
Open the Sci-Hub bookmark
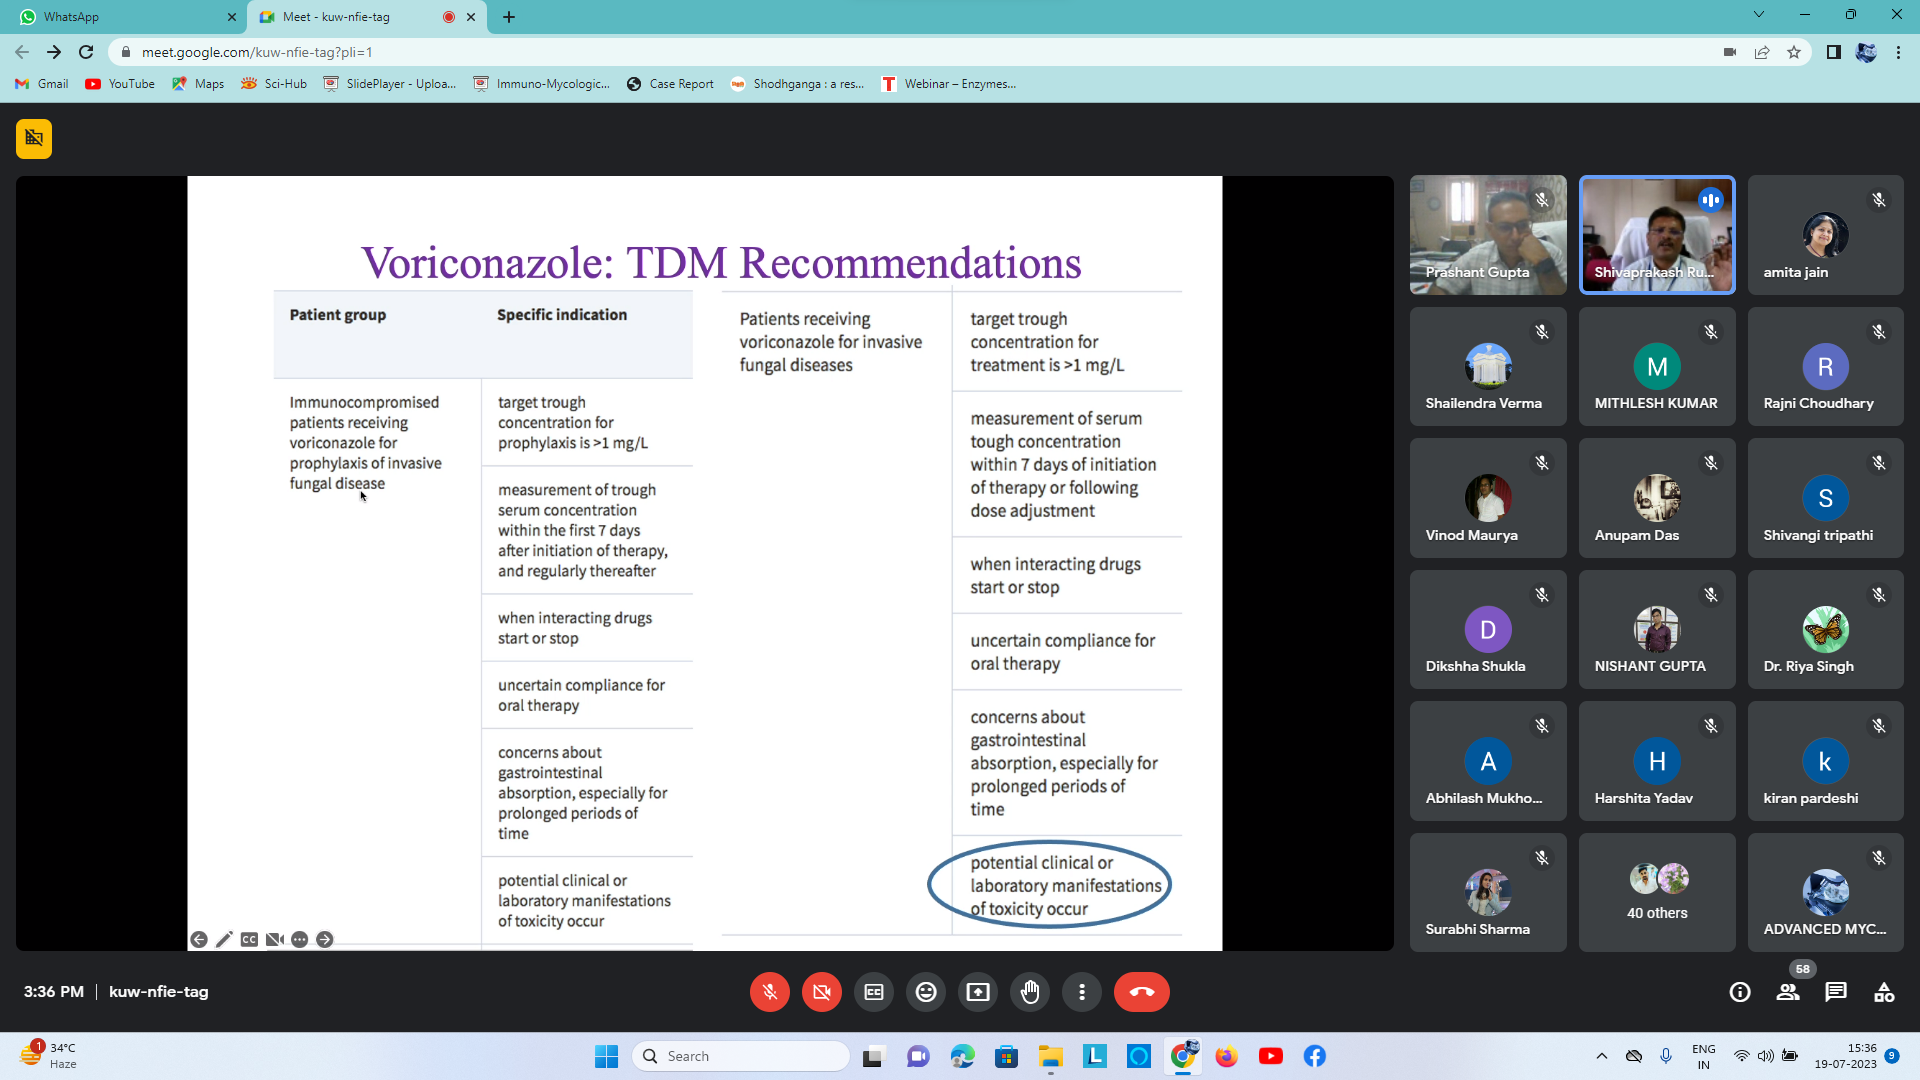coord(275,84)
